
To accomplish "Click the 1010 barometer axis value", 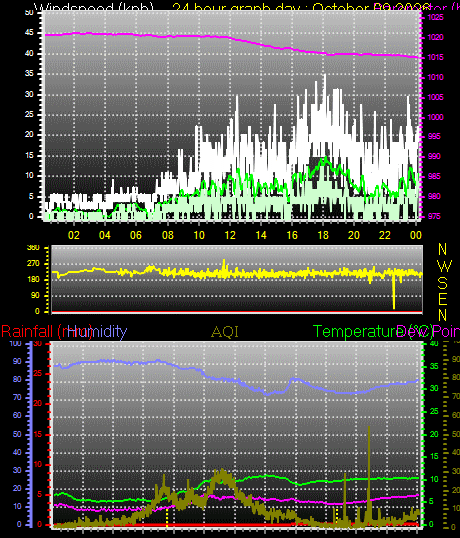I will coord(435,78).
